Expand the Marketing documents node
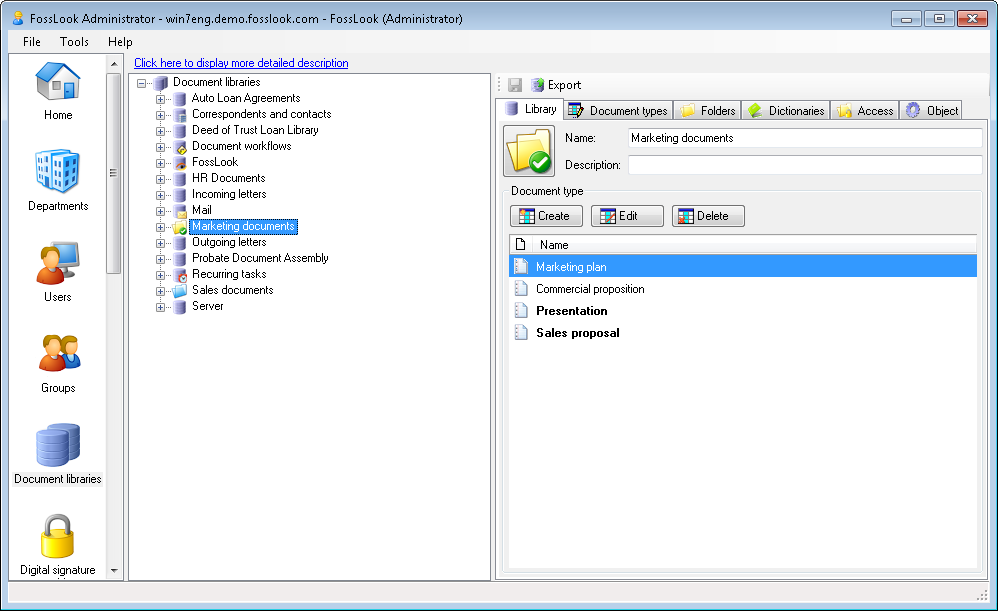Viewport: 998px width, 611px height. (x=160, y=227)
